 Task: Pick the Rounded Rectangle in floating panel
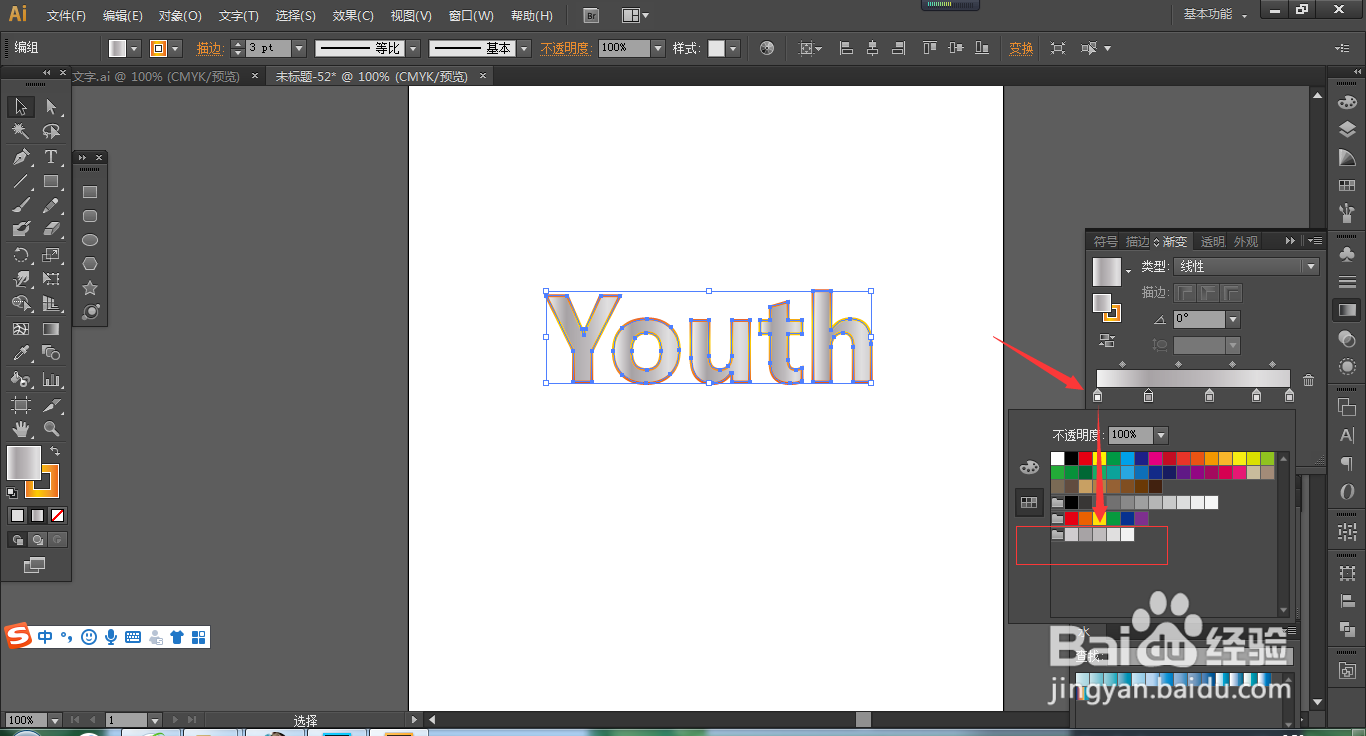pyautogui.click(x=90, y=216)
